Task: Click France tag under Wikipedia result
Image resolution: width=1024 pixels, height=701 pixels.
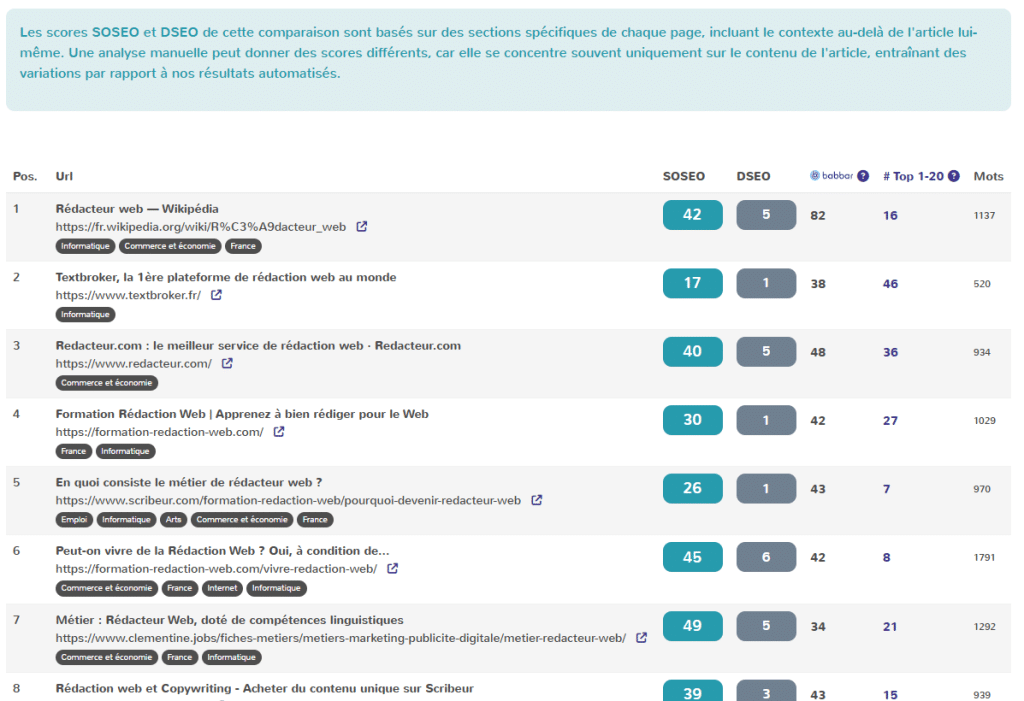Action: point(243,246)
